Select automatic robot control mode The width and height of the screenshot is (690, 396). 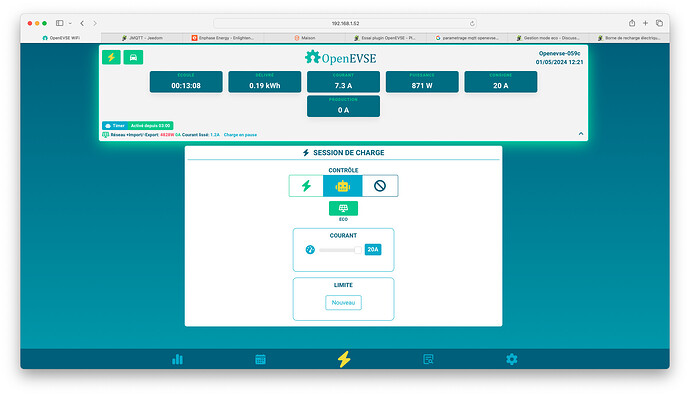point(342,186)
